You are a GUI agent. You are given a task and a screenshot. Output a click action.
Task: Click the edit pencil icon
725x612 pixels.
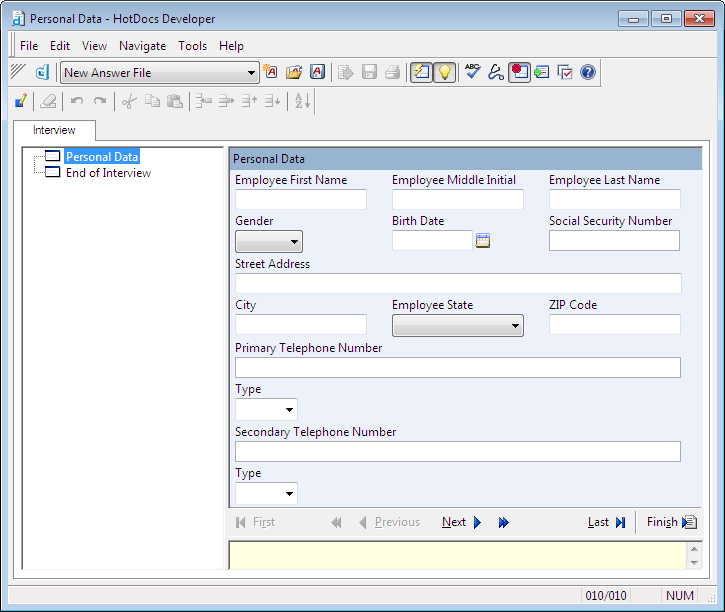(x=21, y=101)
